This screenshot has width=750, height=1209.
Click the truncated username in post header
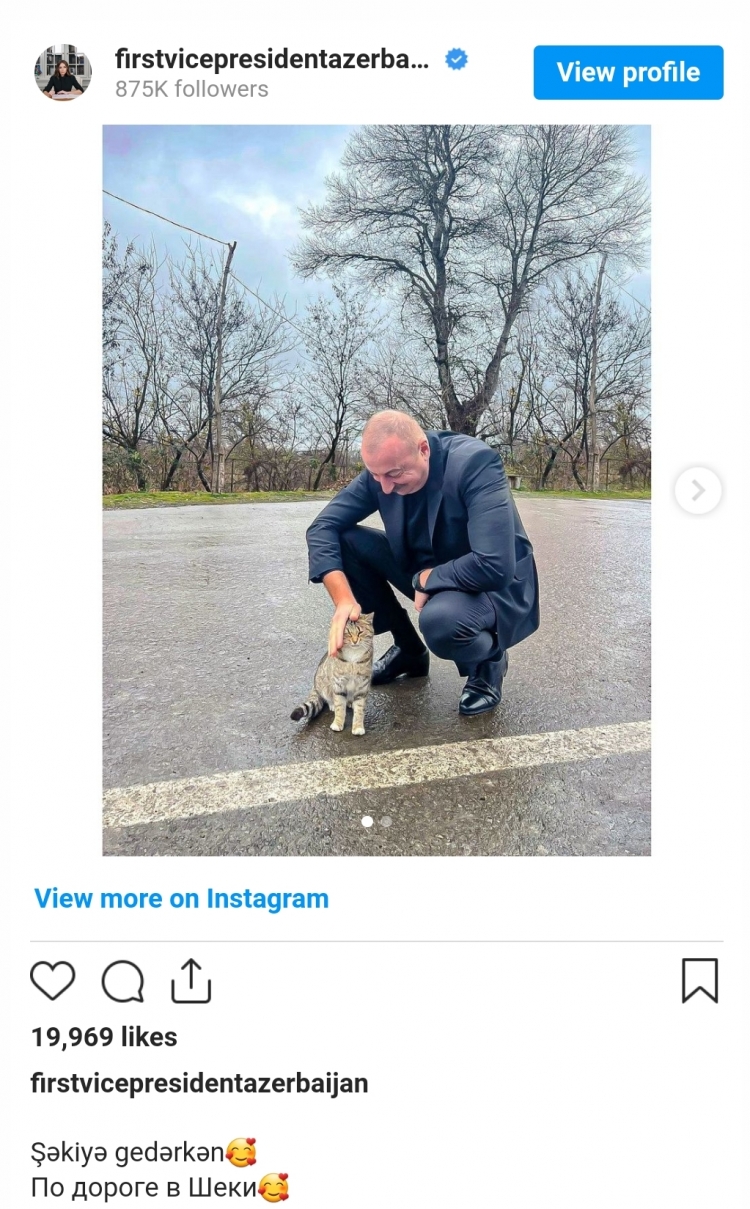[x=272, y=59]
